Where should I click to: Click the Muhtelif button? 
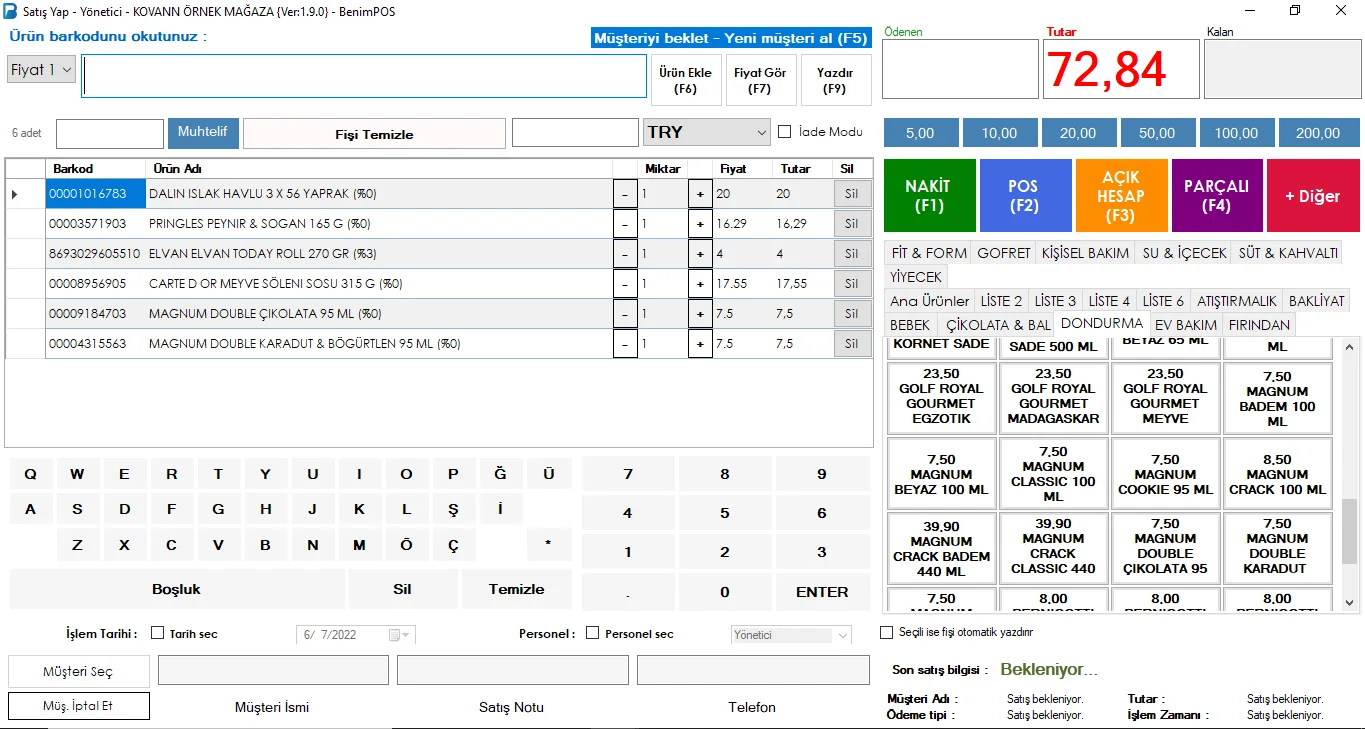(x=203, y=132)
